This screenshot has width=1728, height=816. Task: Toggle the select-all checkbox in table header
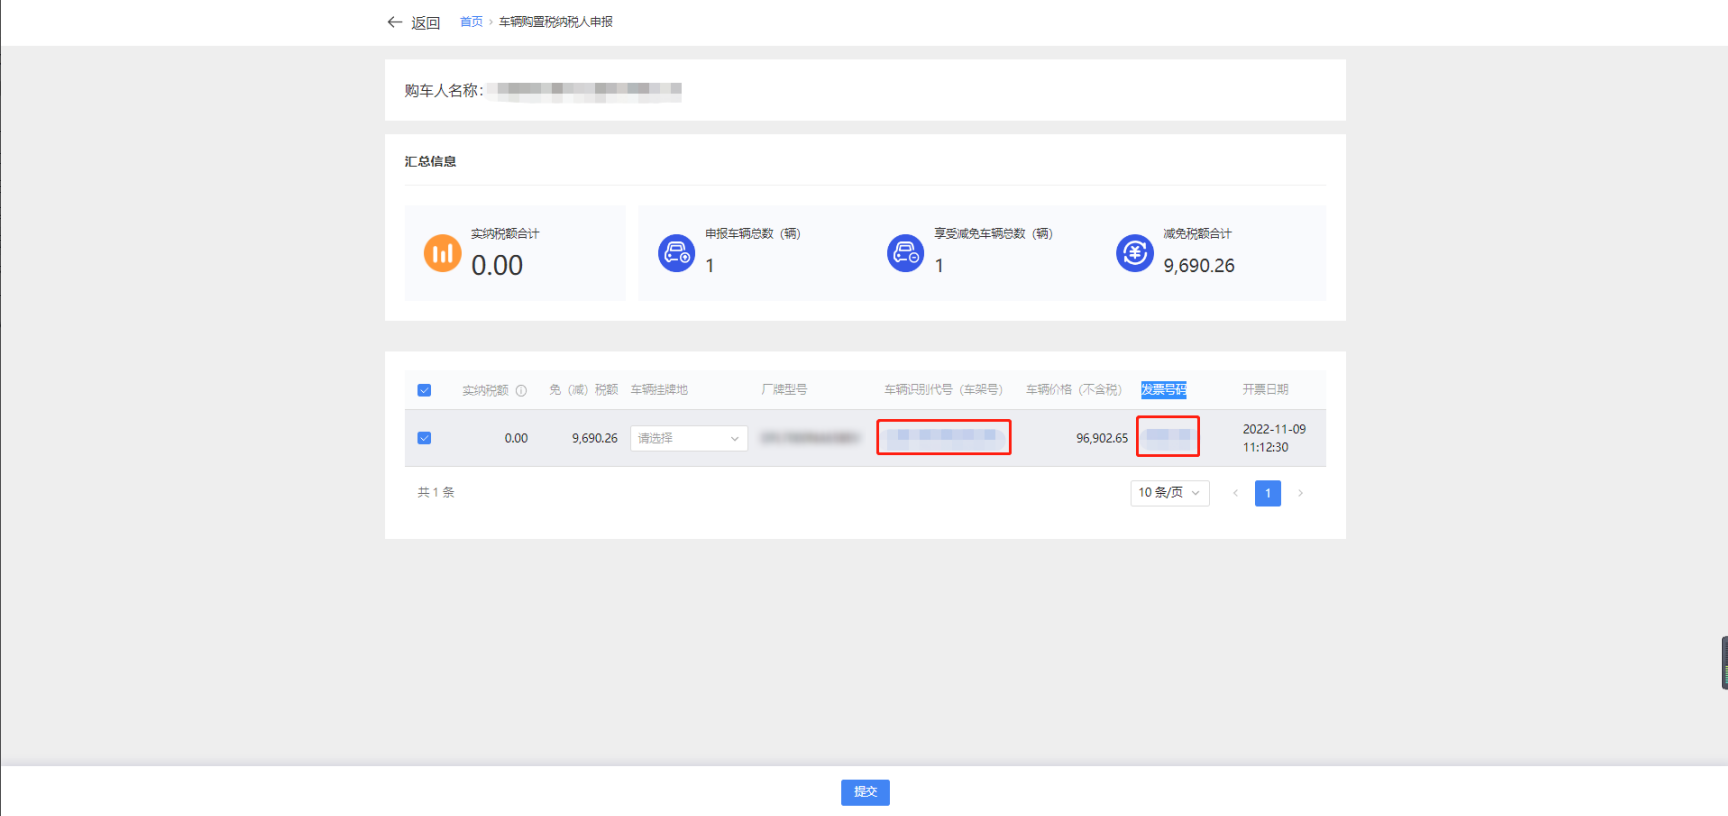point(424,390)
